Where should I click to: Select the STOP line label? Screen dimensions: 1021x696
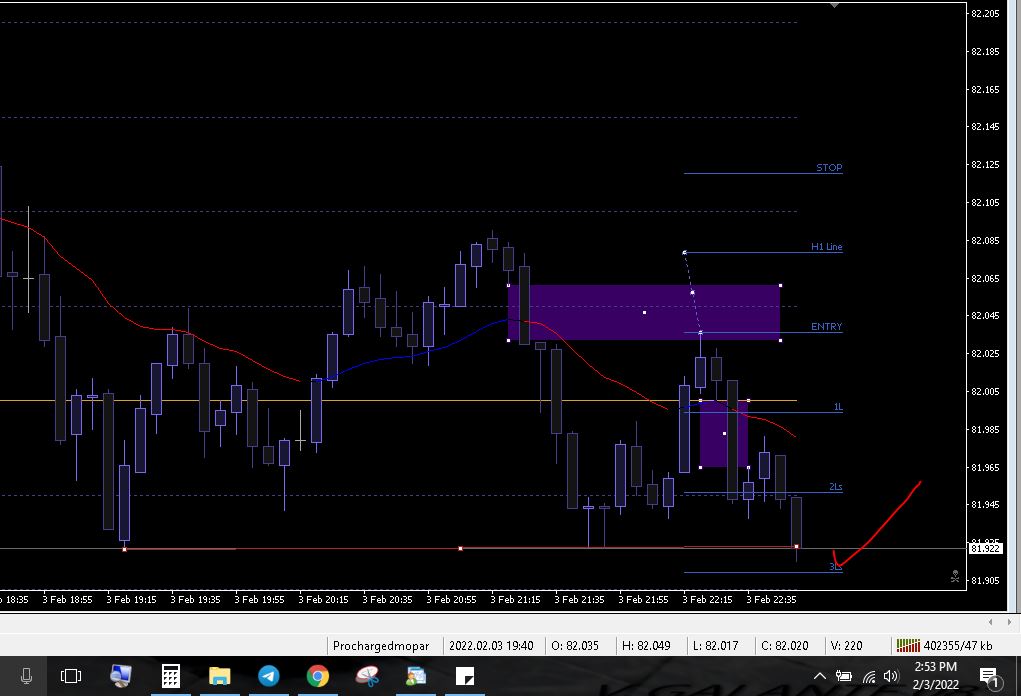[x=829, y=167]
